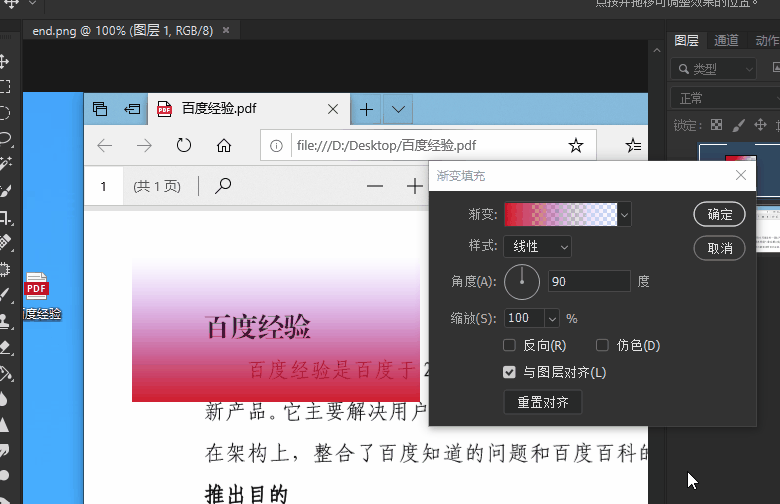Image resolution: width=780 pixels, height=504 pixels.
Task: Click the lock image pixels brush icon
Action: tap(738, 125)
